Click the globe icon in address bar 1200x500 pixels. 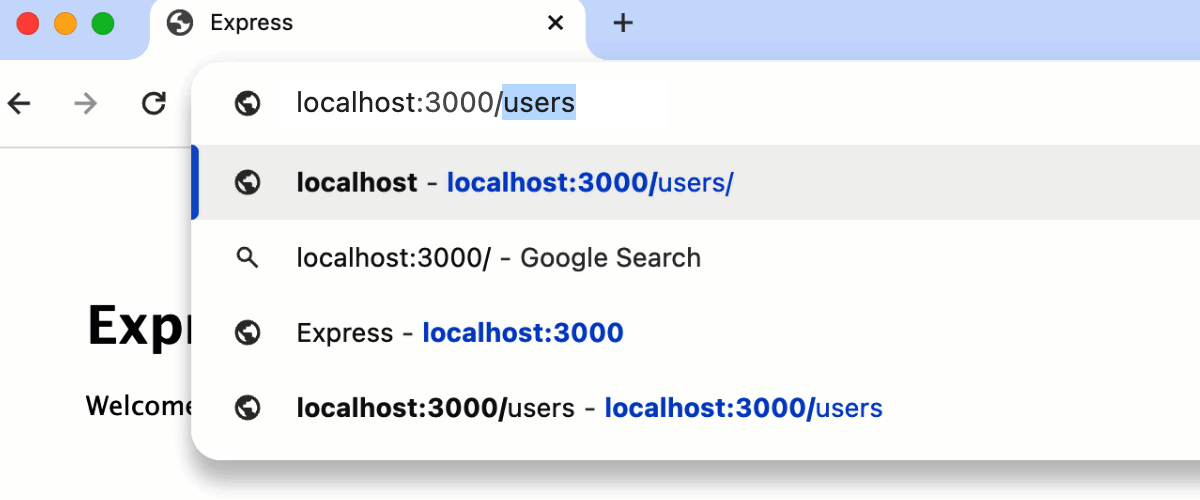247,103
